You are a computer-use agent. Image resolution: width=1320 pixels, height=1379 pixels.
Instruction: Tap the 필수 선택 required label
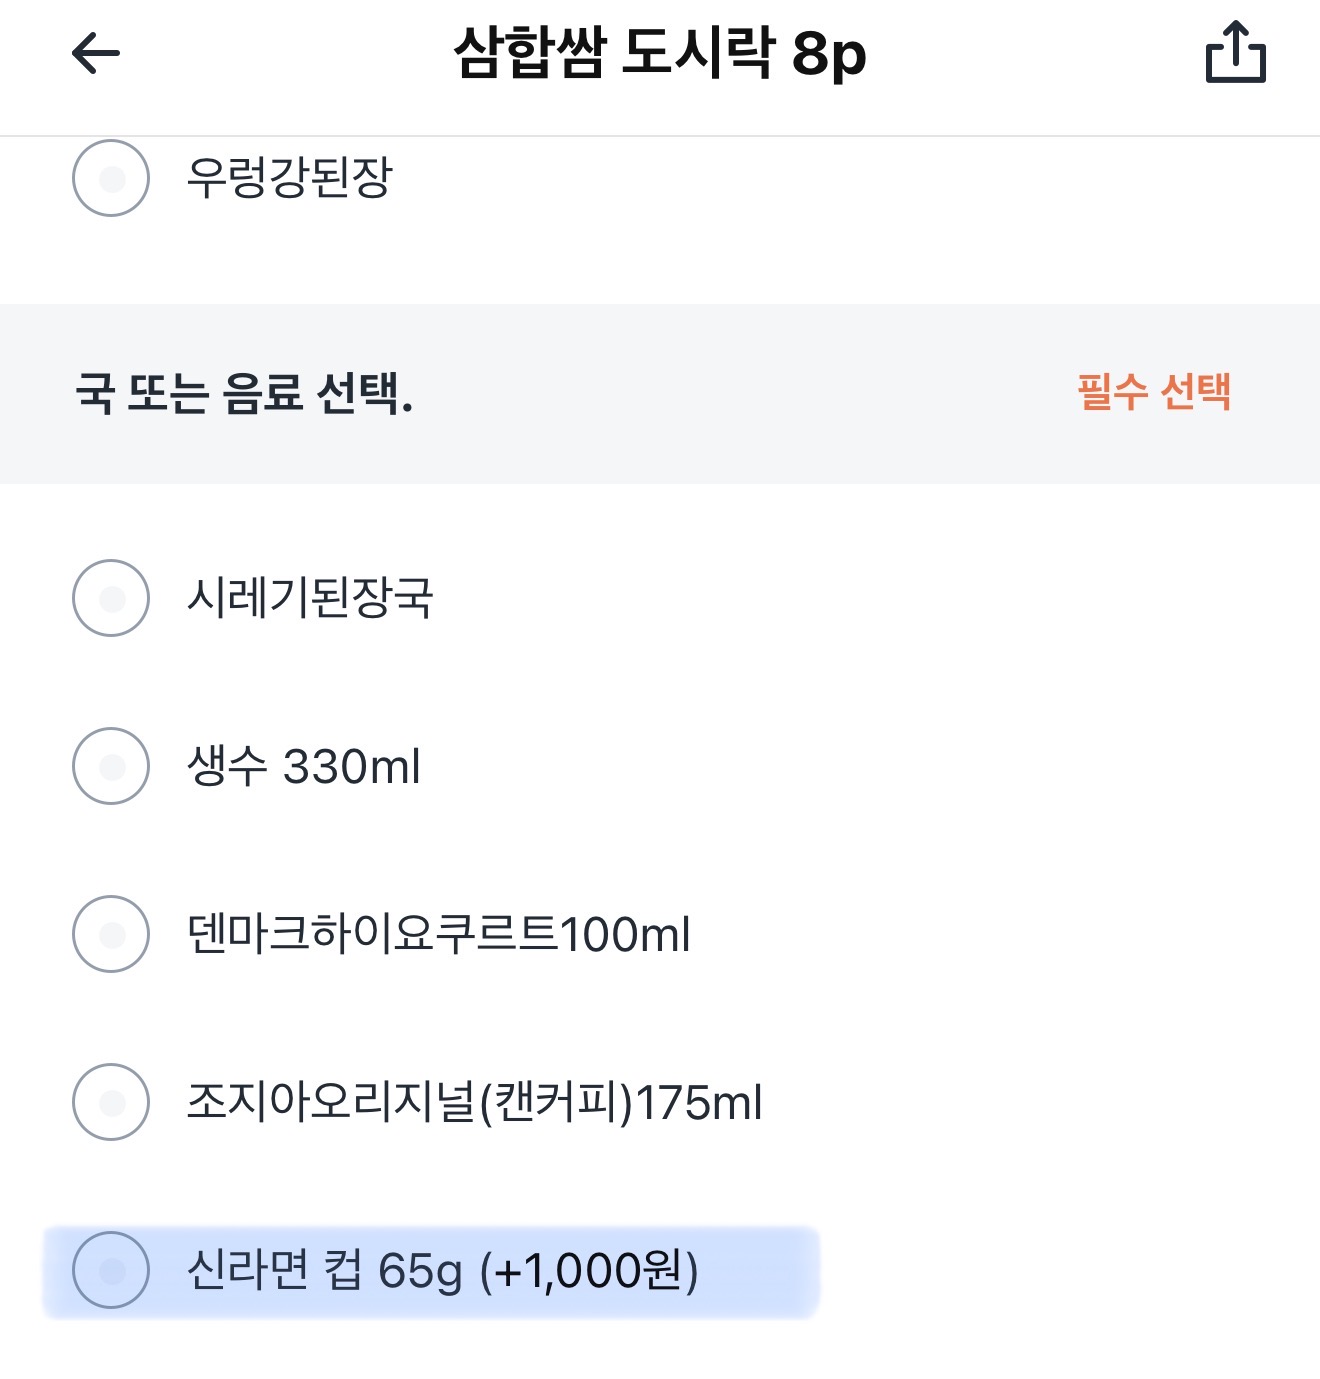click(1153, 392)
